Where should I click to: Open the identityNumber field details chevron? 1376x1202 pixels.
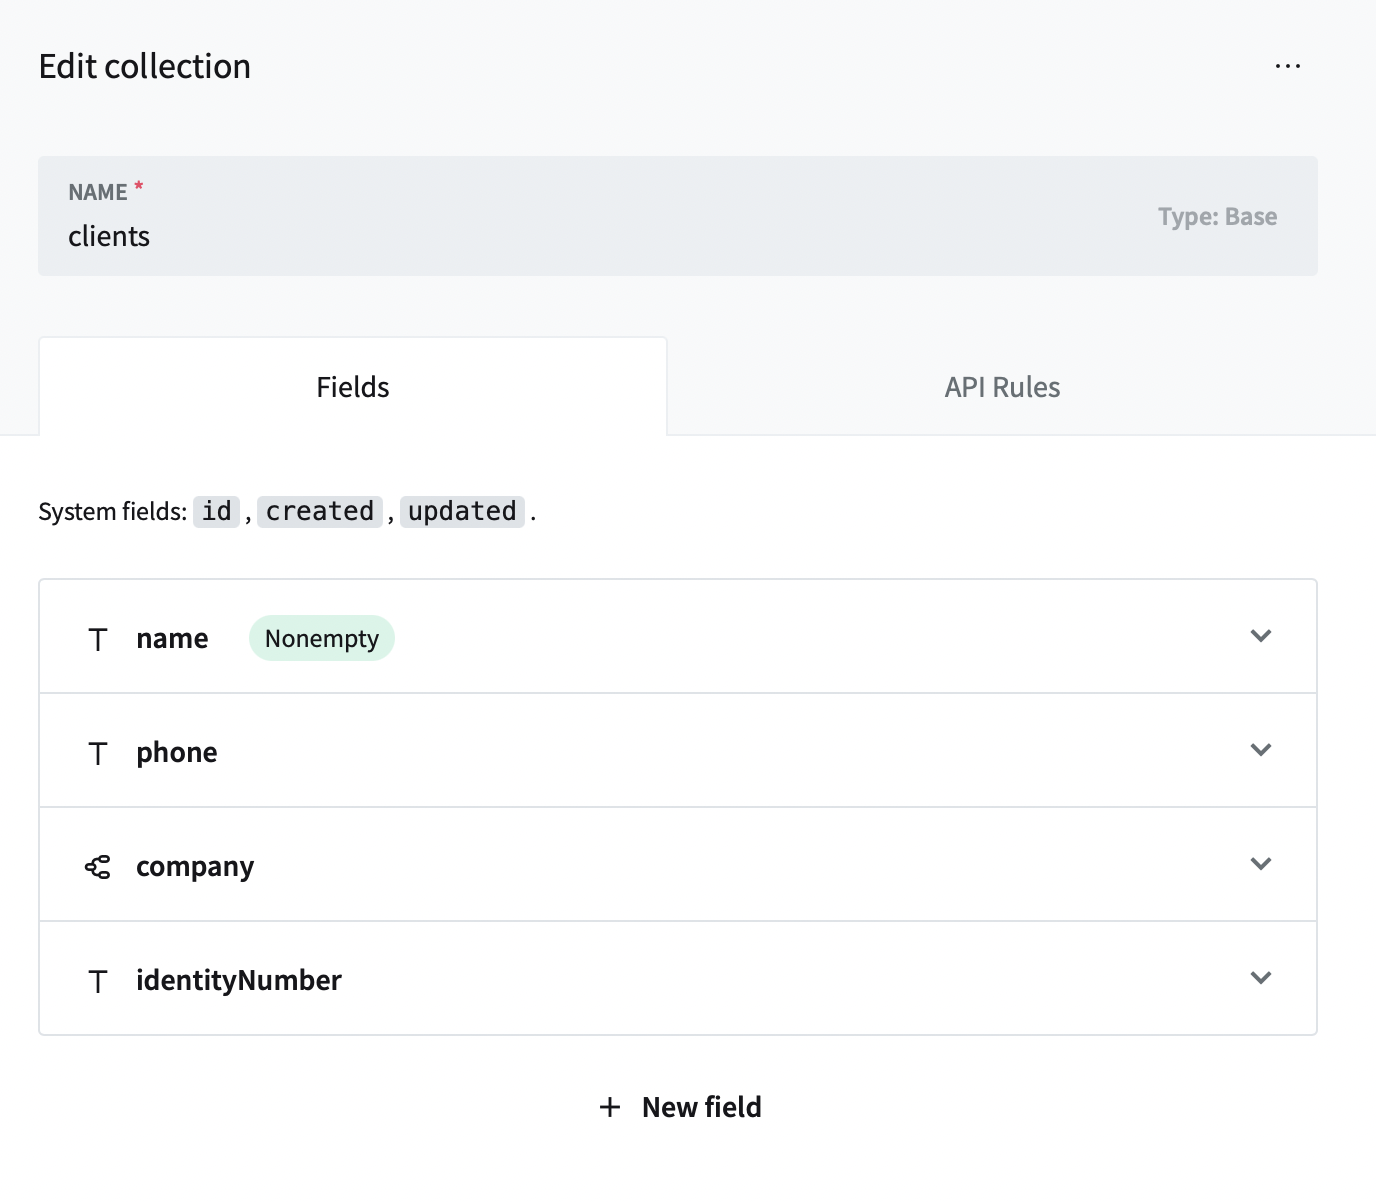tap(1260, 978)
